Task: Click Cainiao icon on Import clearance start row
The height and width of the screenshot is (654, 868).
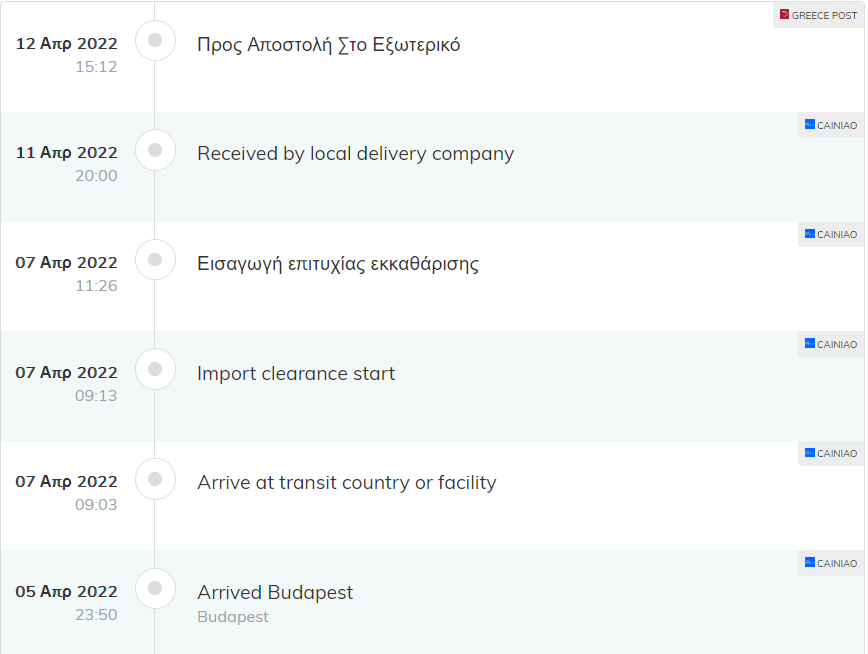Action: [809, 343]
